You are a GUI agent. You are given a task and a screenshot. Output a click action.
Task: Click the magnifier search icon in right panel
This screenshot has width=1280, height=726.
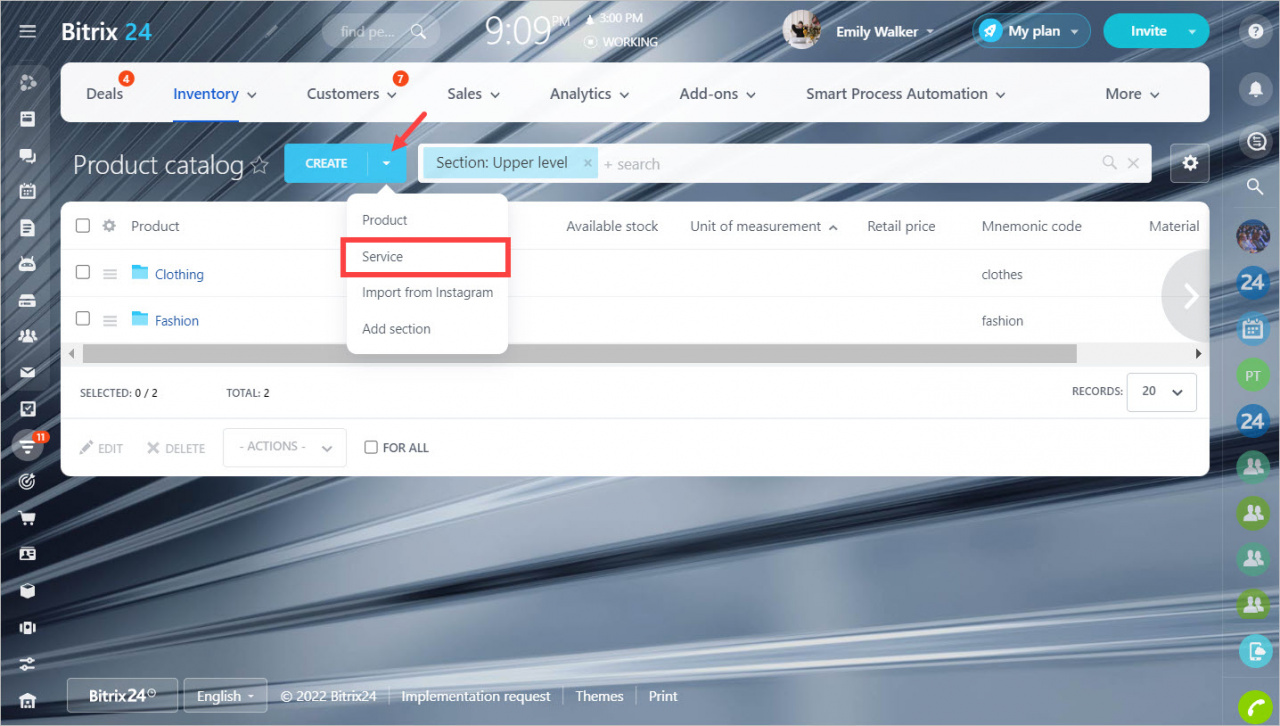coord(1253,186)
